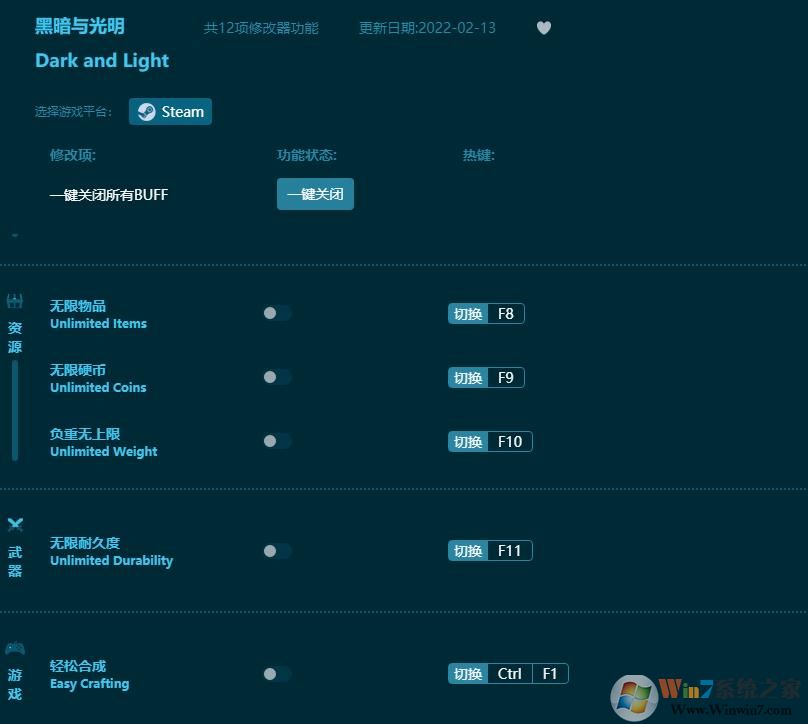Image resolution: width=808 pixels, height=724 pixels.
Task: Click the Unlimited Items label
Action: click(x=98, y=324)
